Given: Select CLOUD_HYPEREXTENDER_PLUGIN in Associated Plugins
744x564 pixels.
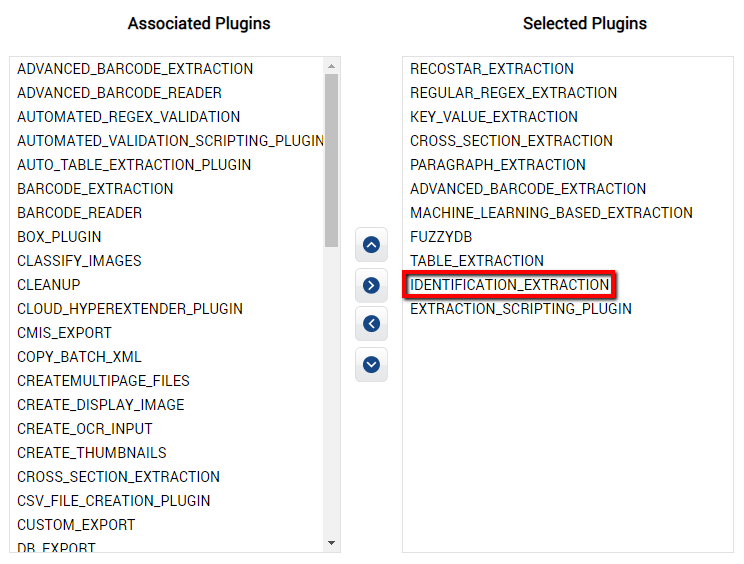Looking at the screenshot, I should coord(130,309).
